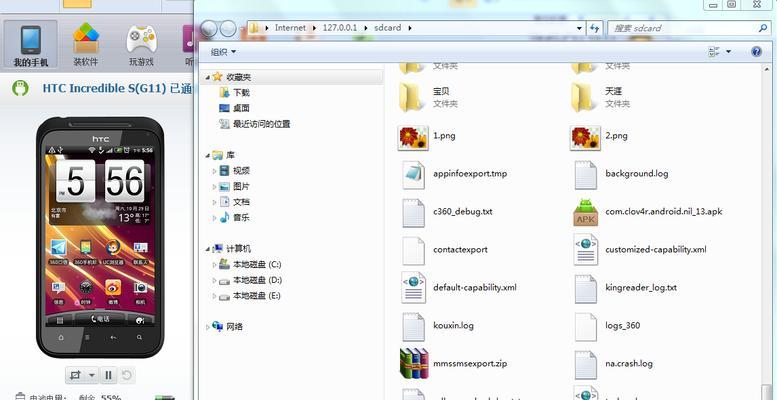Select the contactexport file icon
The height and width of the screenshot is (400, 777).
413,250
